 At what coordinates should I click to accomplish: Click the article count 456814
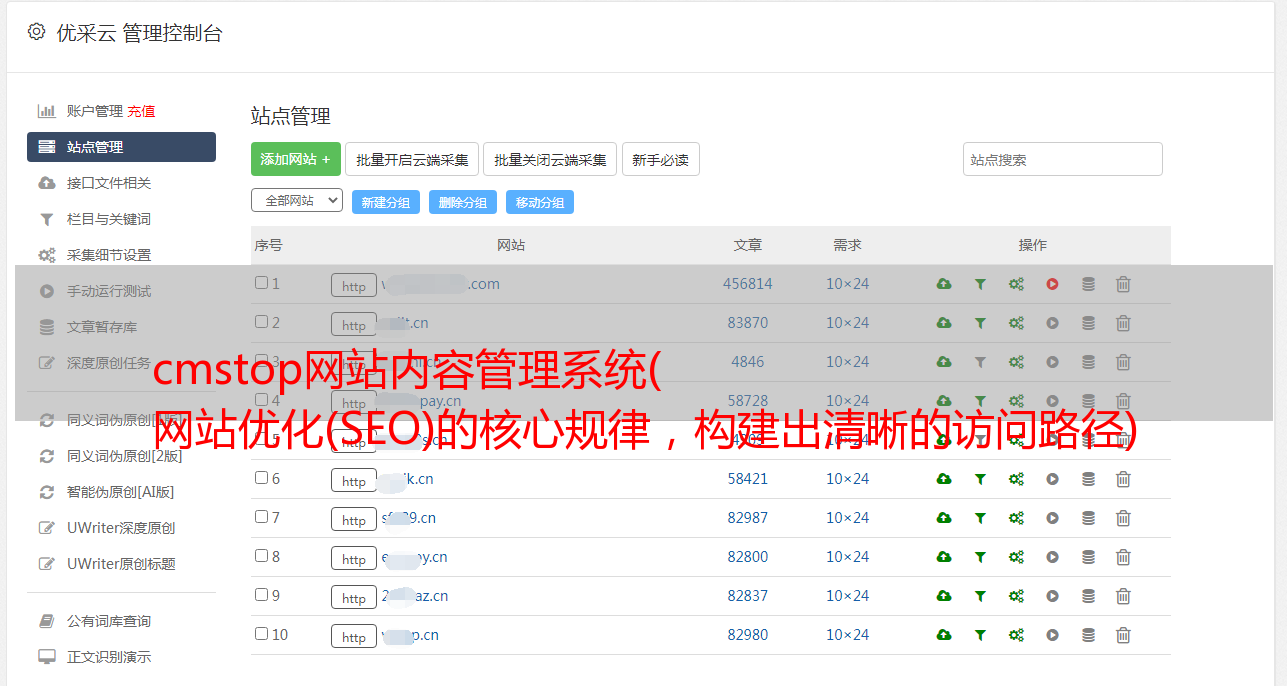coord(748,284)
